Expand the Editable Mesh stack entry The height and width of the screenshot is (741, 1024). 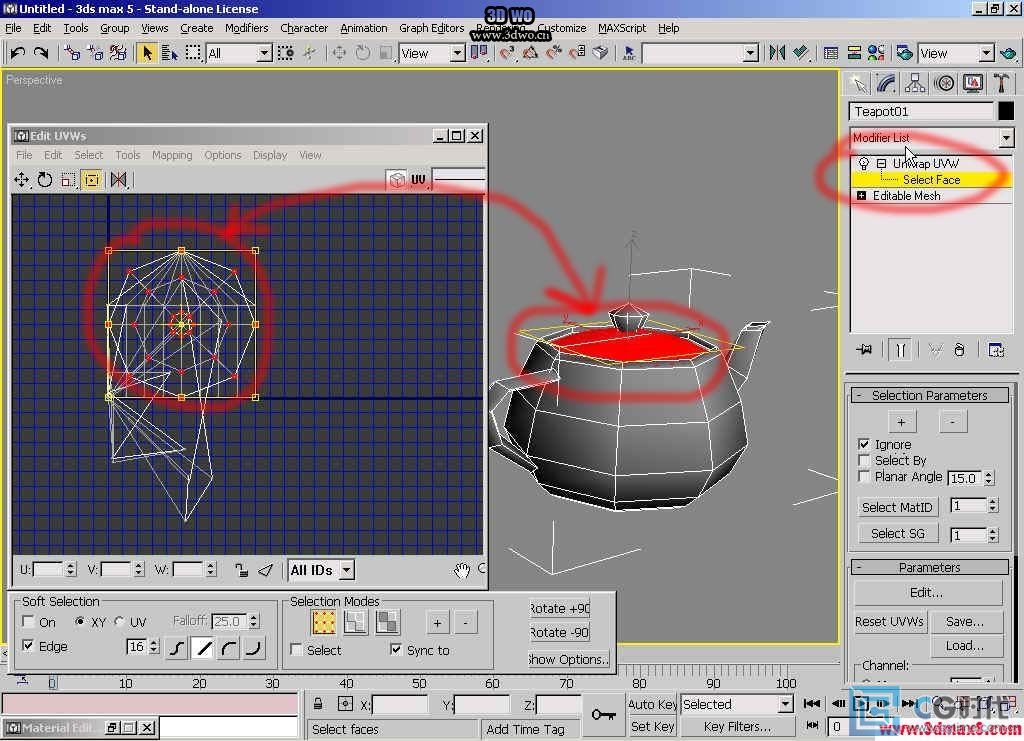click(x=861, y=196)
